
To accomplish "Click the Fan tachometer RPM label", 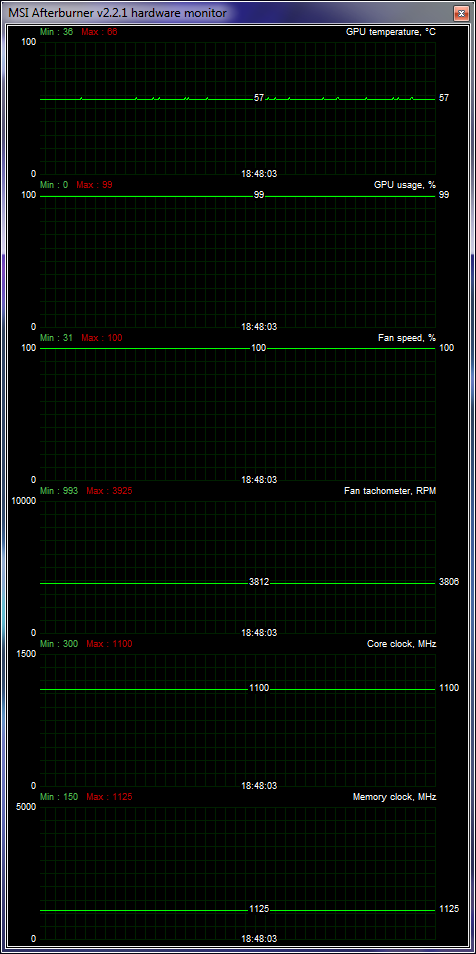I will (390, 490).
